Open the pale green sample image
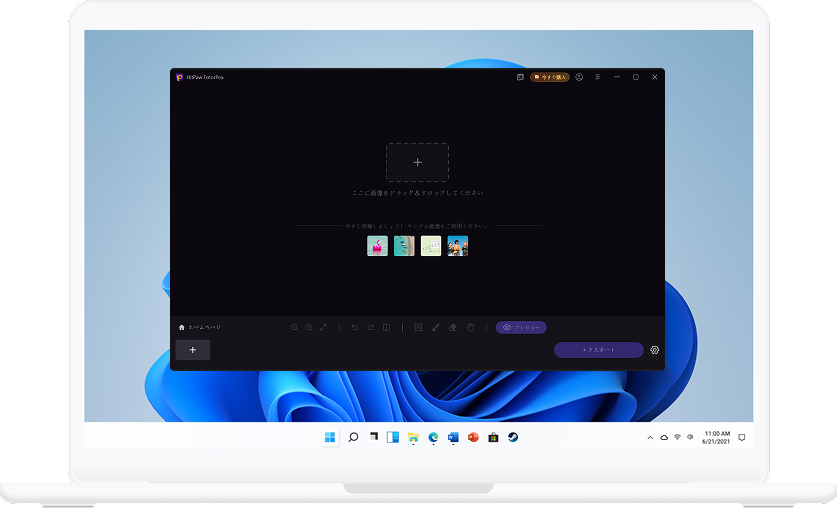 click(431, 246)
